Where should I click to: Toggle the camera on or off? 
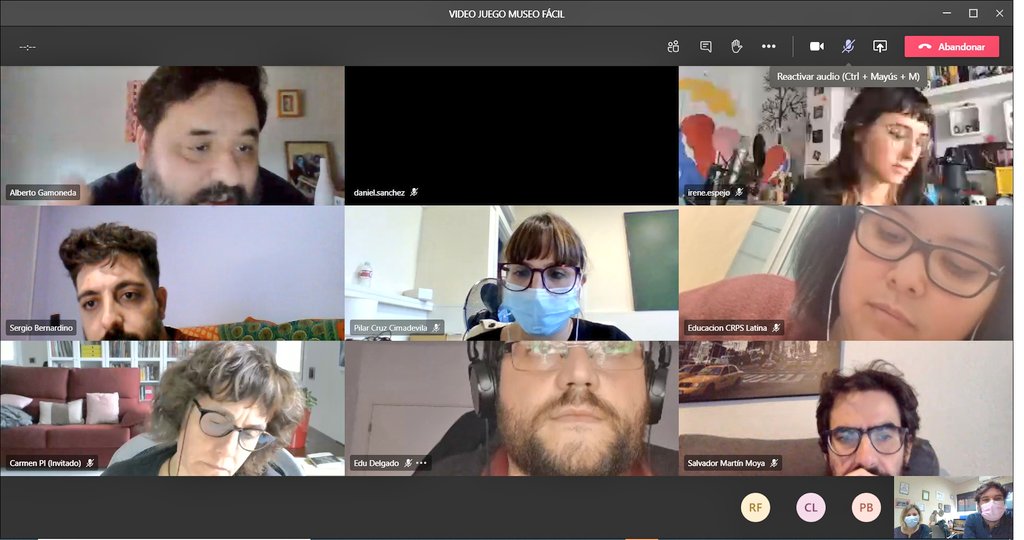816,46
